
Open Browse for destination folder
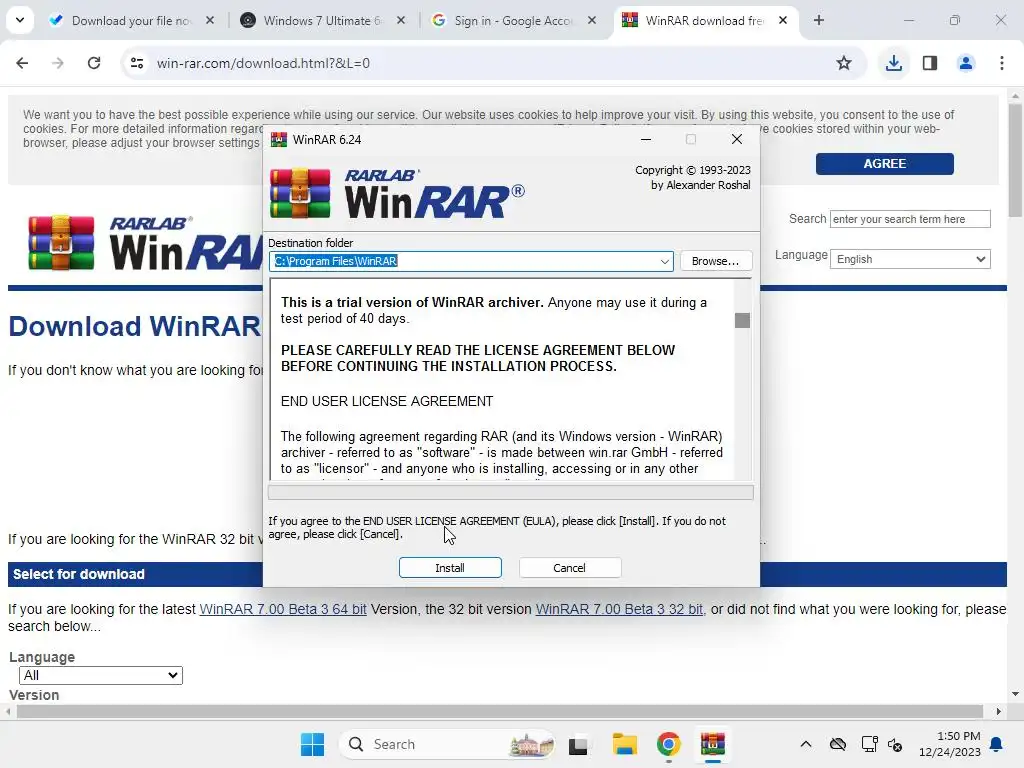click(x=716, y=261)
